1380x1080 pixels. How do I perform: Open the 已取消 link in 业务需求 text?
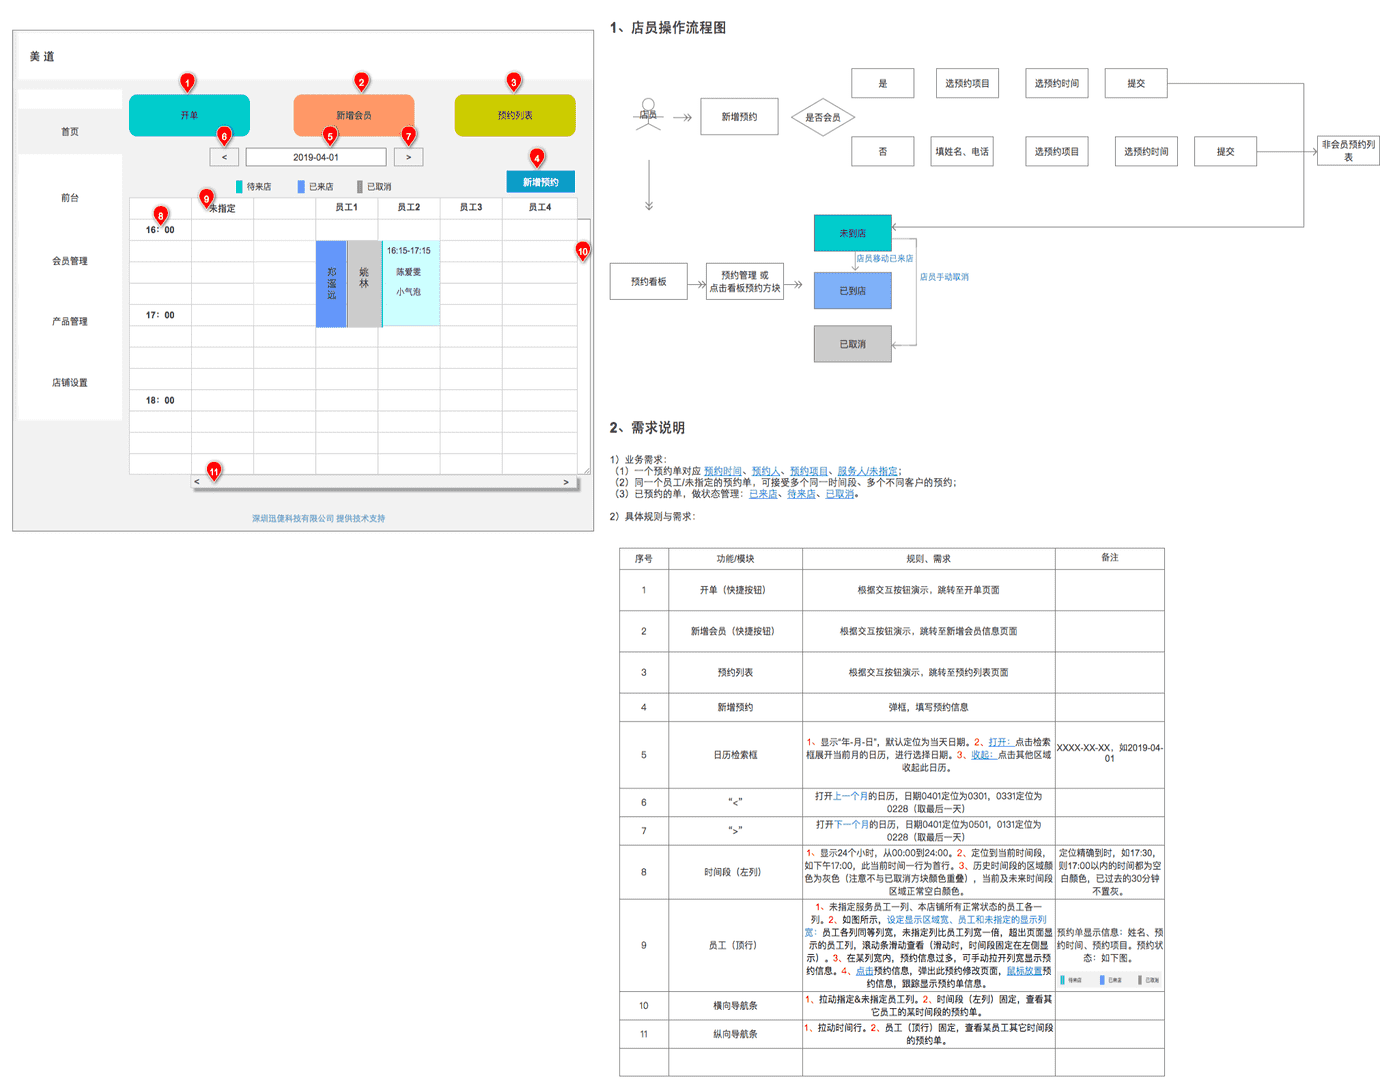840,494
